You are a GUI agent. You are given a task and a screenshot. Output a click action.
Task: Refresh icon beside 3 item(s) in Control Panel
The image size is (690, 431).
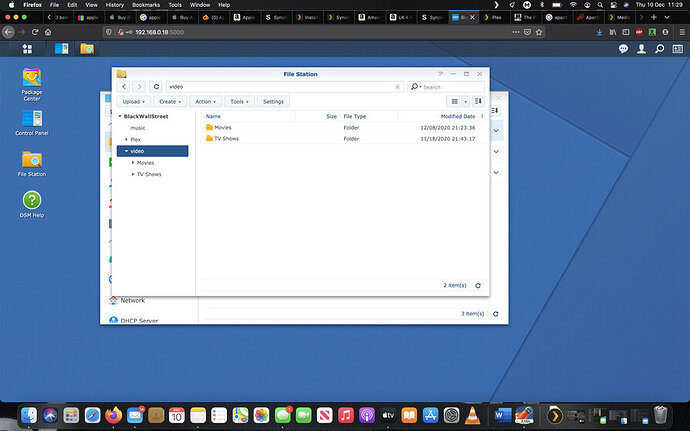[495, 314]
